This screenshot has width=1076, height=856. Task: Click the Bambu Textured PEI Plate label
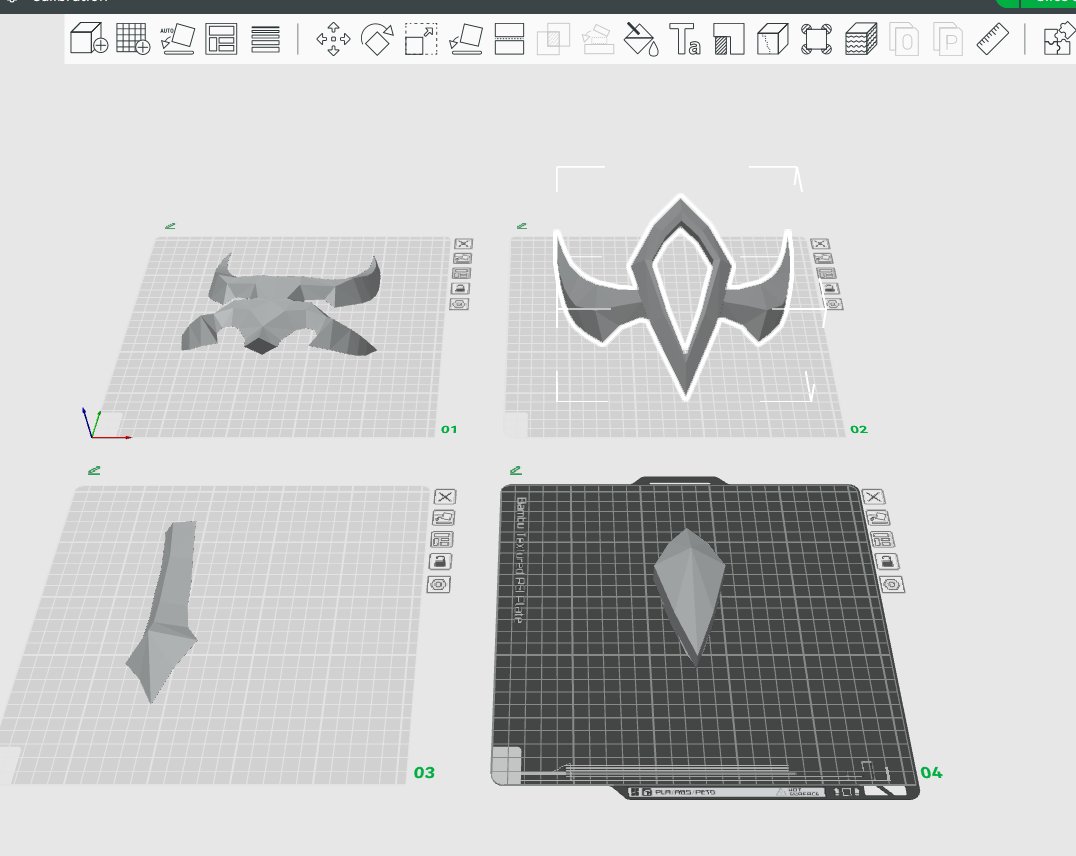[519, 559]
